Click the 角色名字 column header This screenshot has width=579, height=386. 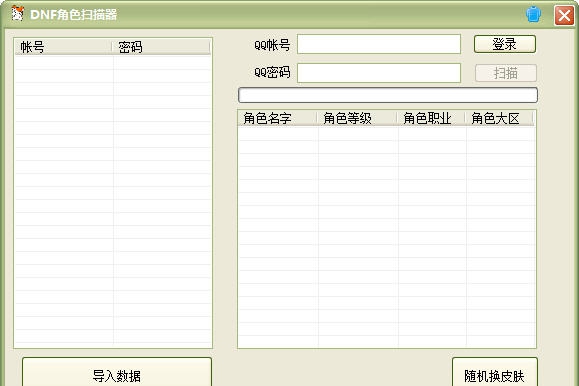point(277,118)
